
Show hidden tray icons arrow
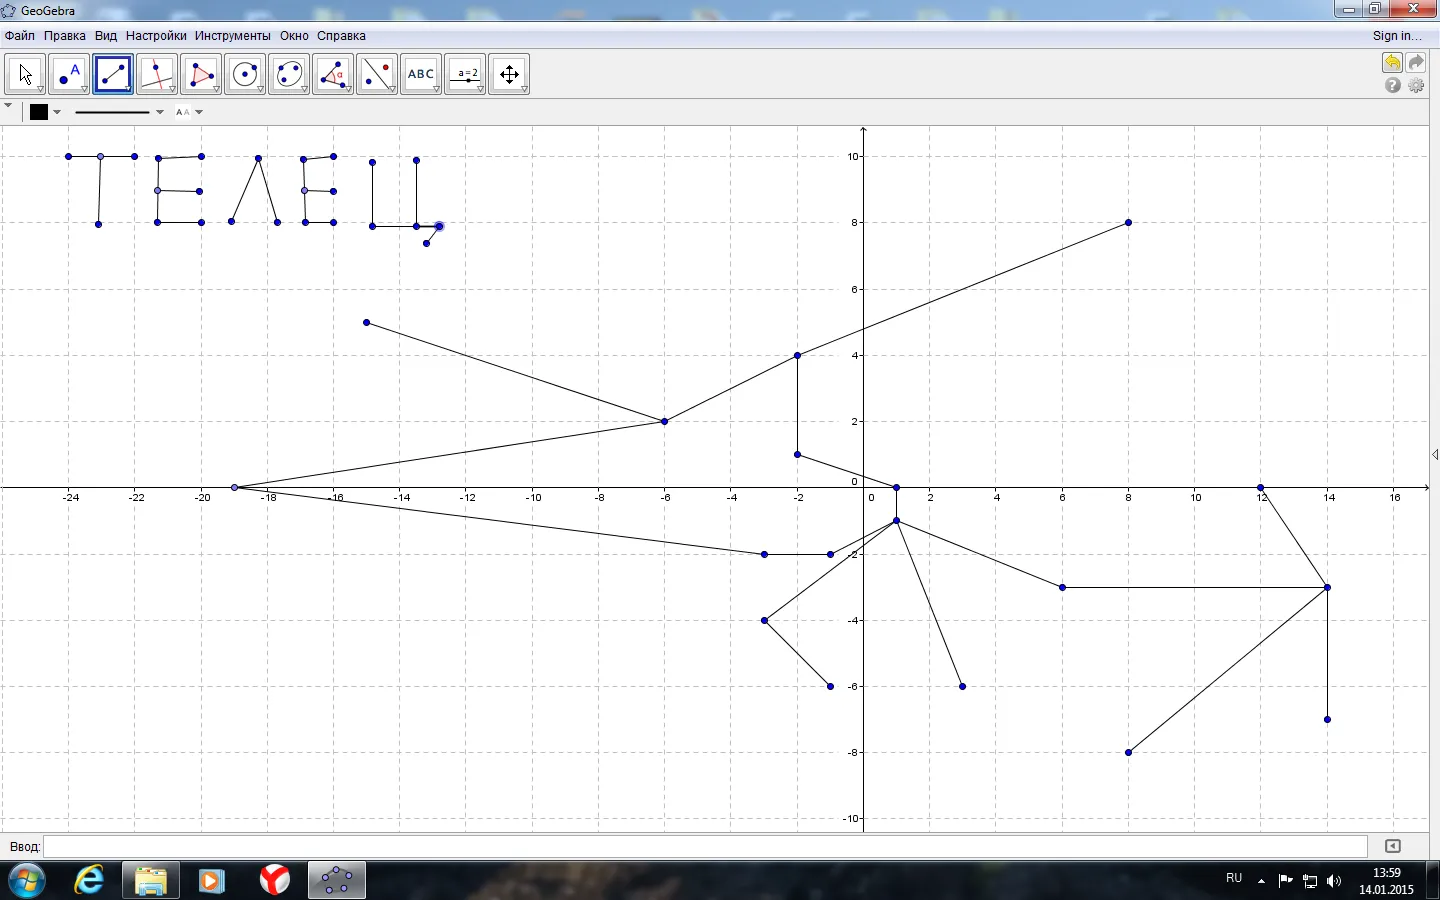(1261, 881)
